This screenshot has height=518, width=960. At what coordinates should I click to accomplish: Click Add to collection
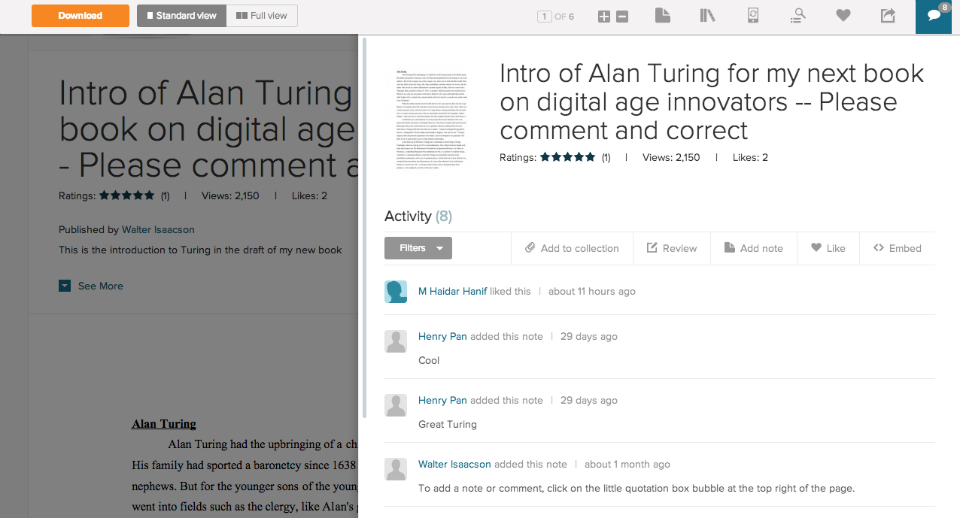[x=572, y=248]
